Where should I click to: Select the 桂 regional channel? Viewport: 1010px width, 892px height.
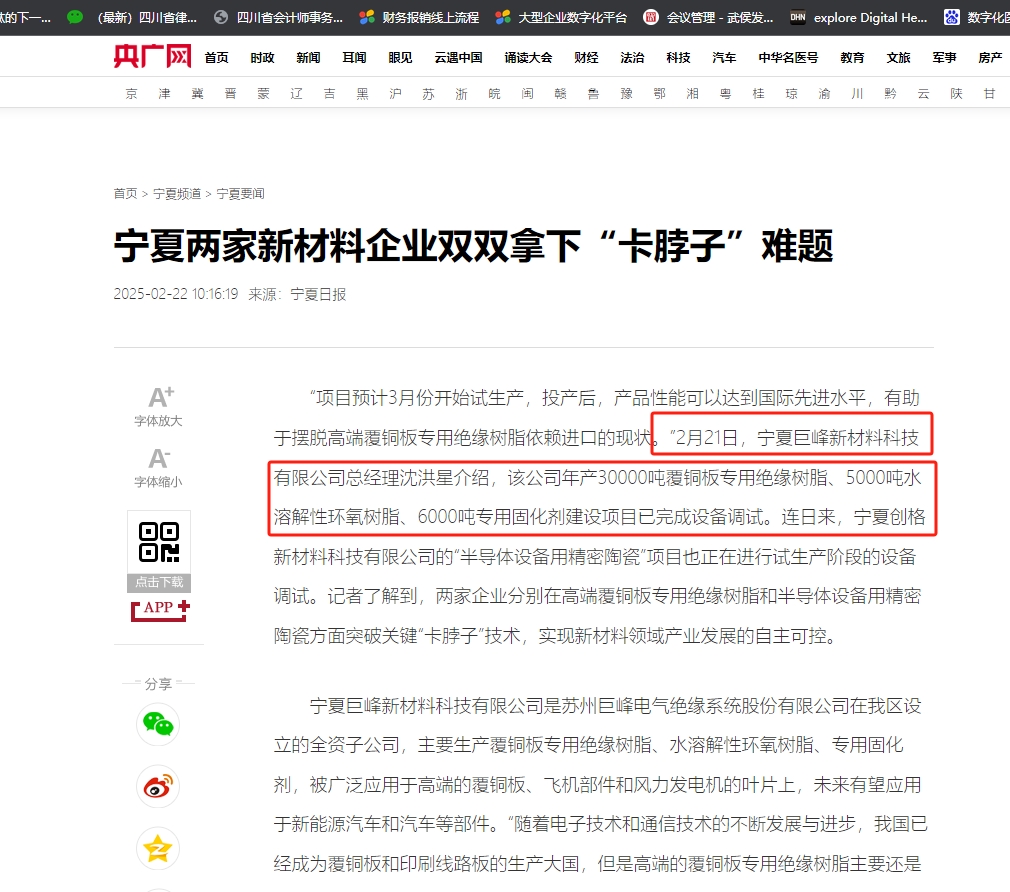click(759, 93)
